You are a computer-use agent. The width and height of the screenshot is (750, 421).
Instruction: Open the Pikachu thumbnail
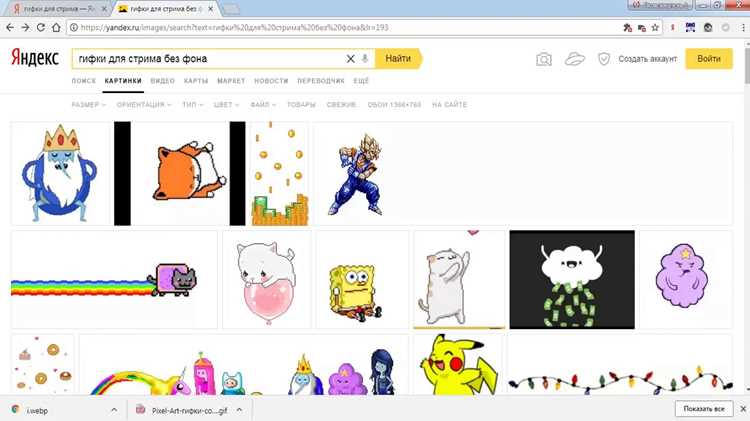point(458,365)
